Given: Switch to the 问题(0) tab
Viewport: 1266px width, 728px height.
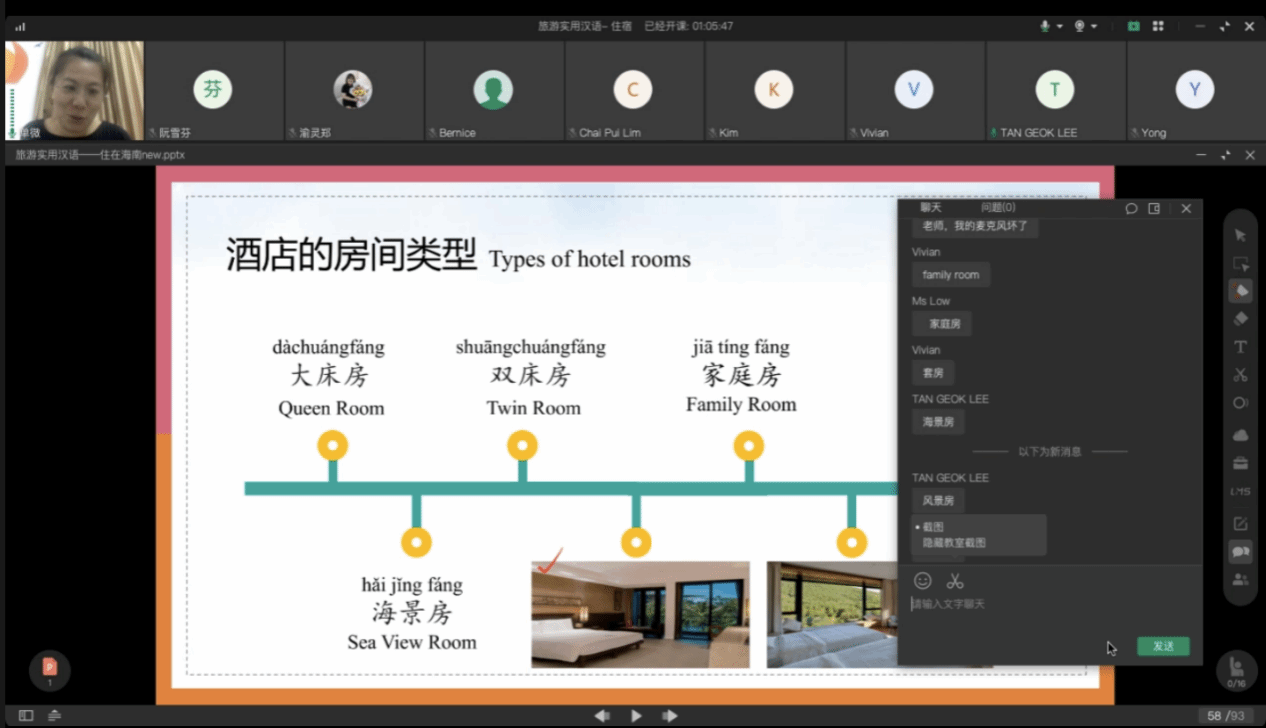Looking at the screenshot, I should (x=997, y=208).
